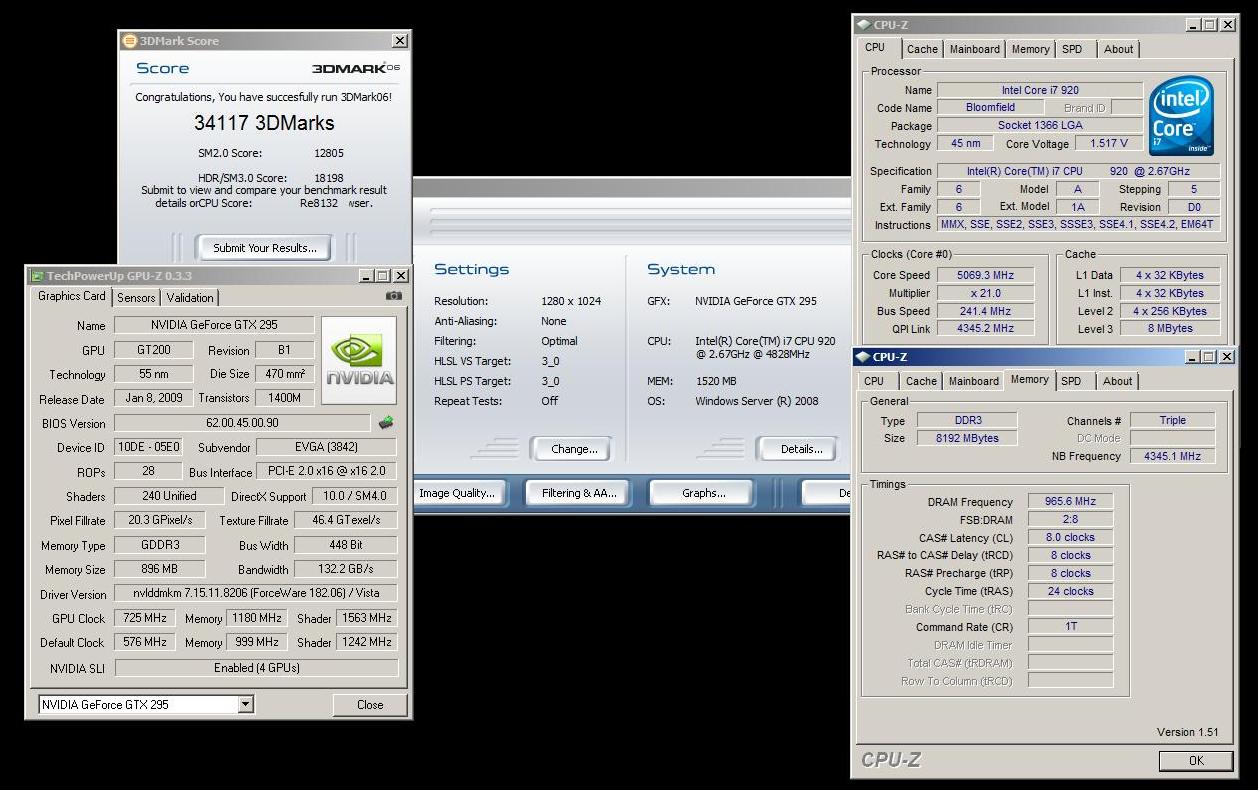Click the Bandwidth 132.2 GB/s value in GPU-Z

click(346, 570)
